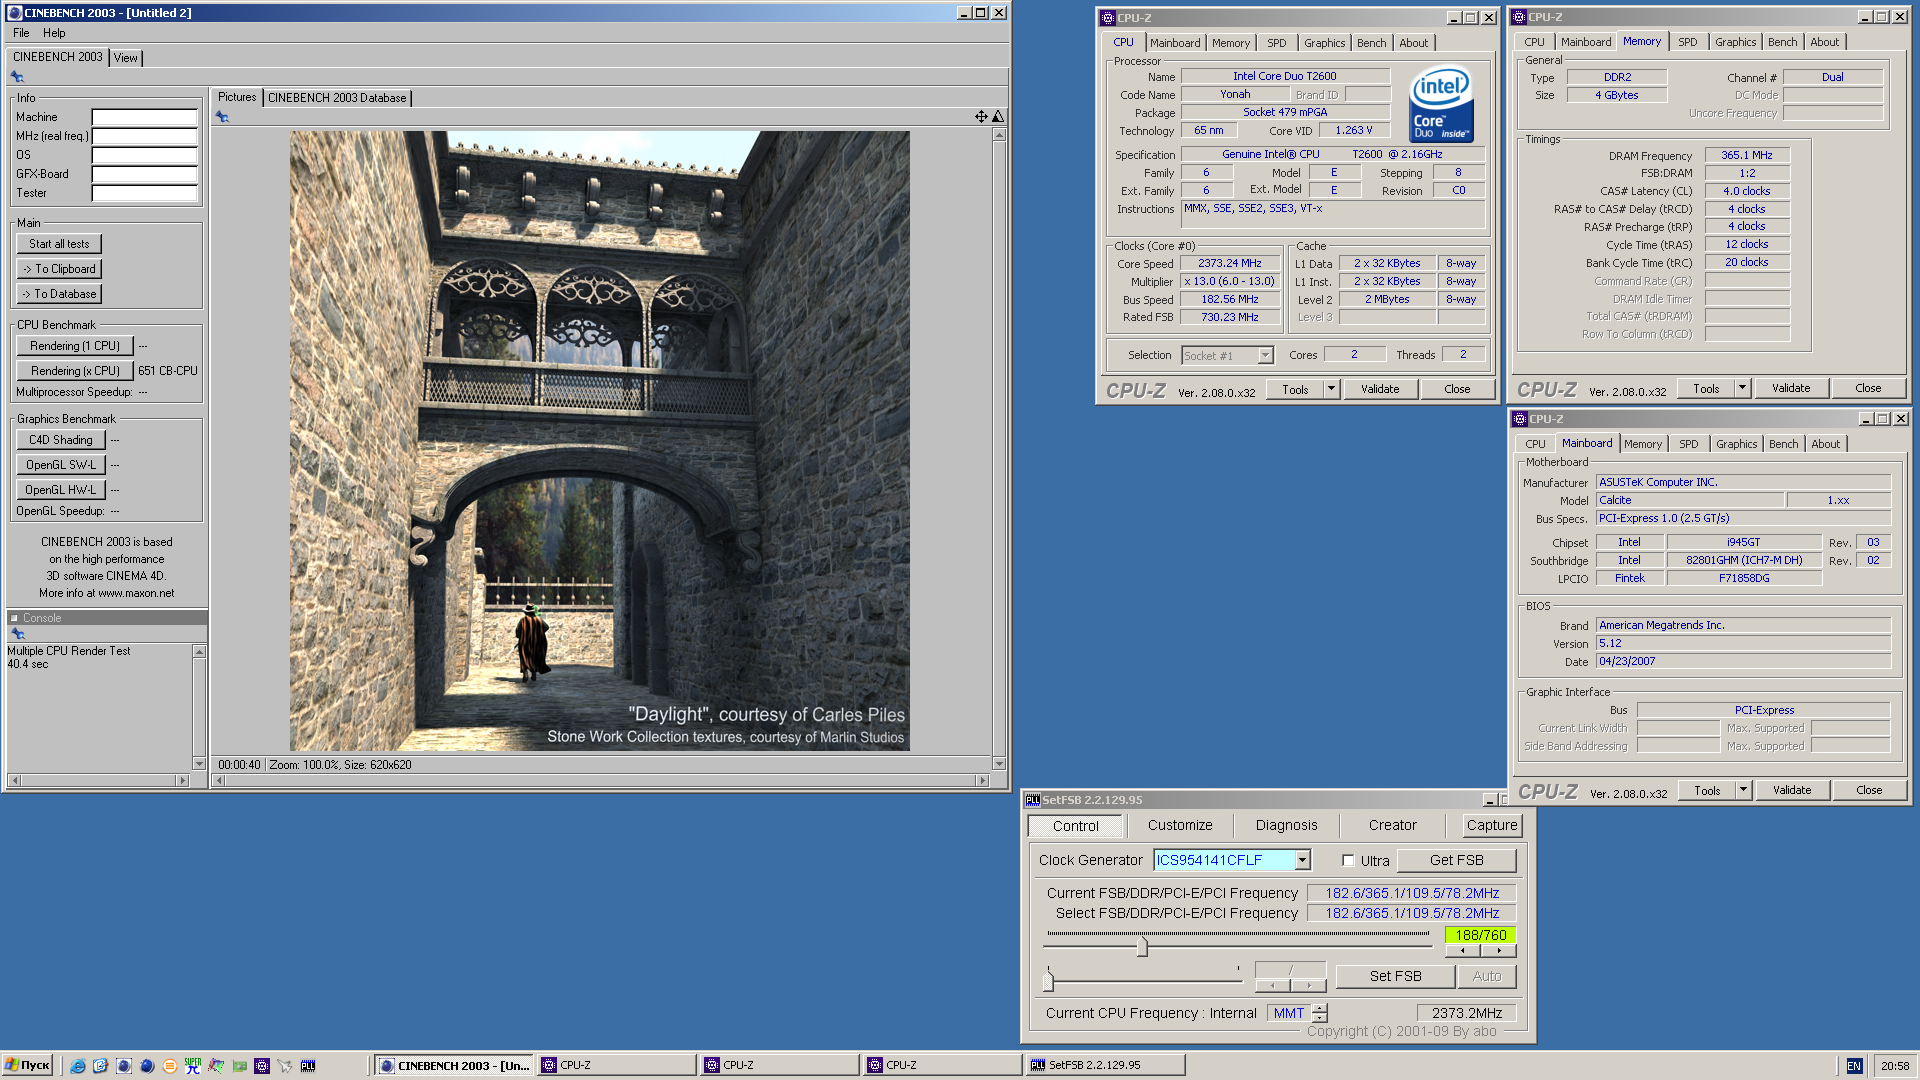Click the pin icon in the Console panel
This screenshot has height=1080, width=1920.
(x=17, y=634)
